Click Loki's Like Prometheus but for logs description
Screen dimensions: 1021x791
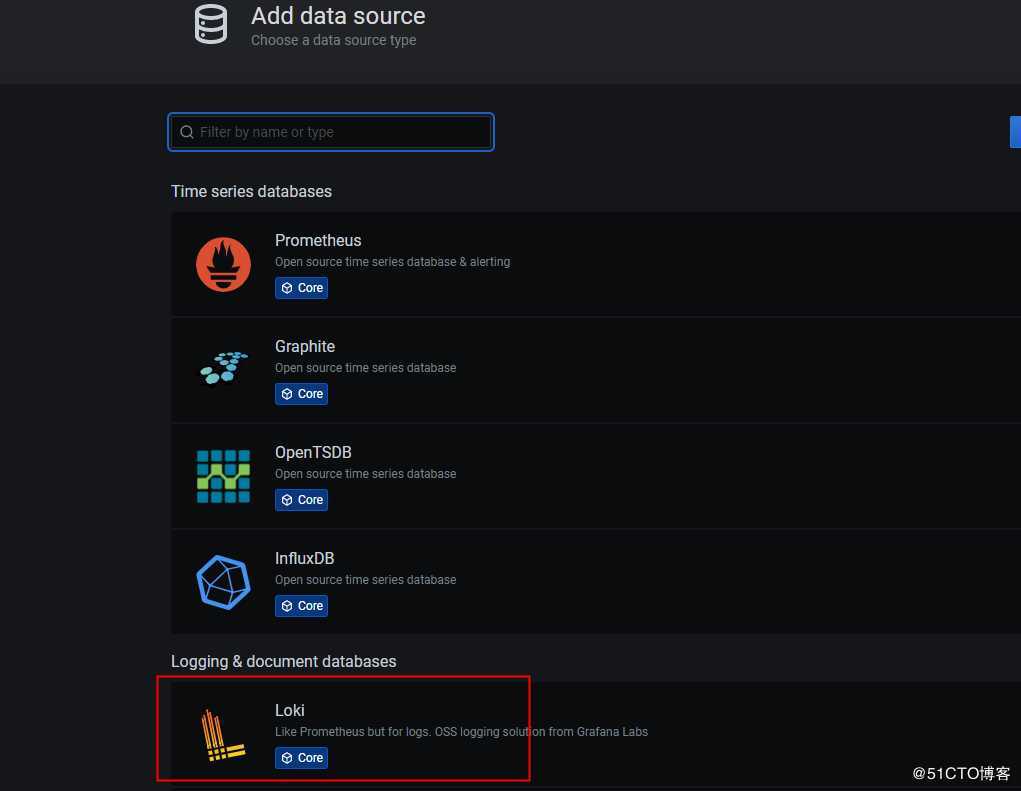point(461,732)
